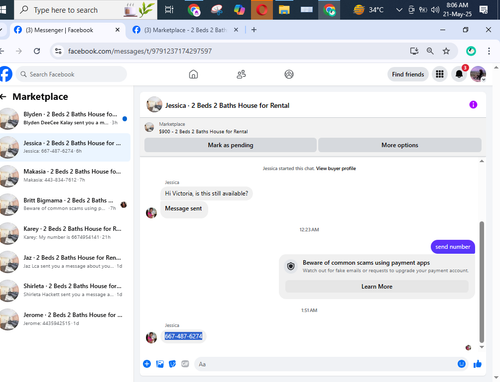The height and width of the screenshot is (382, 500).
Task: Open the Groups icon in top navigation
Action: pos(289,74)
